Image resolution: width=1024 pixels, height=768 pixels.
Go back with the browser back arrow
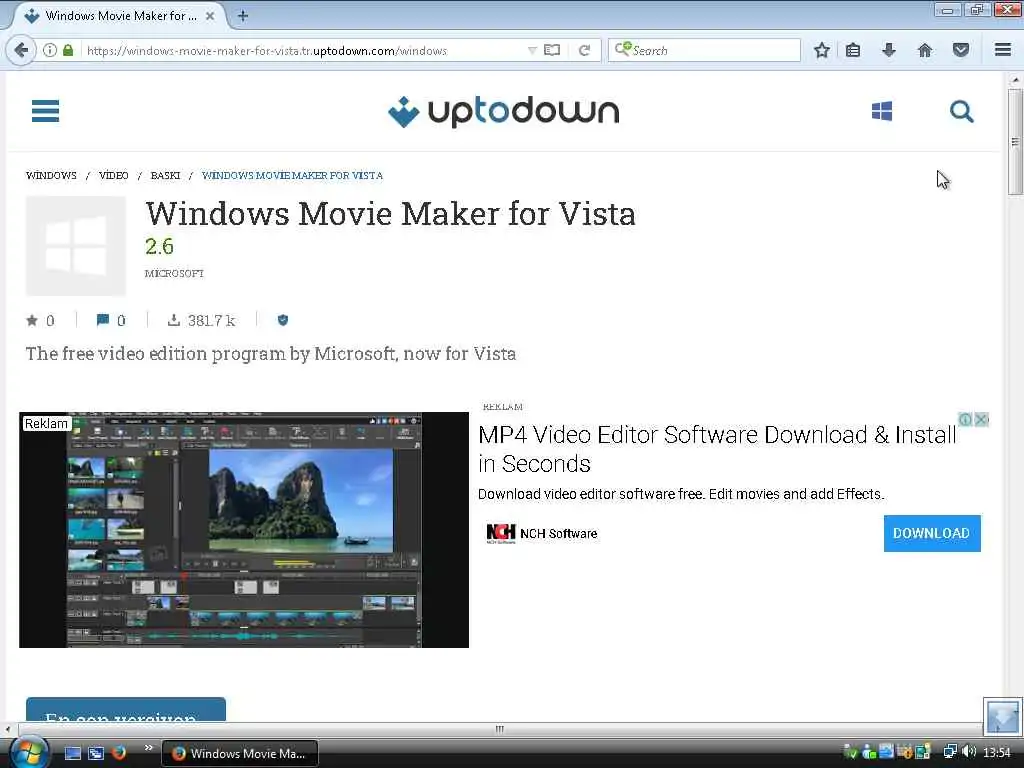click(21, 50)
